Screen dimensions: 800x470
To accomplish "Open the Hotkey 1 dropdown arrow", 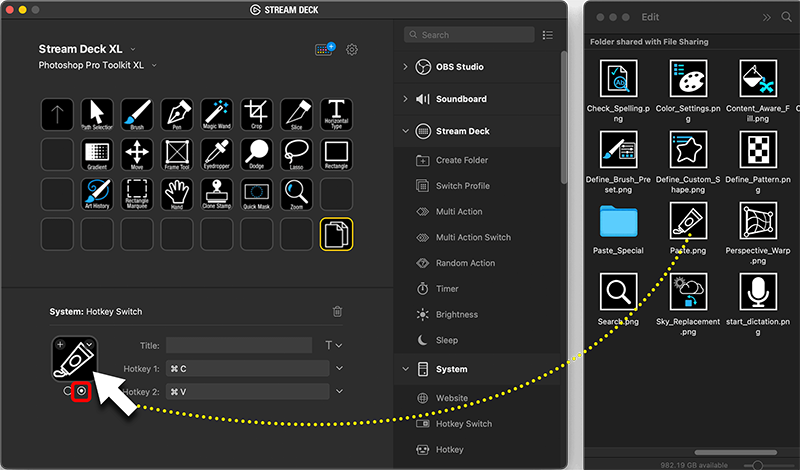I will point(339,368).
